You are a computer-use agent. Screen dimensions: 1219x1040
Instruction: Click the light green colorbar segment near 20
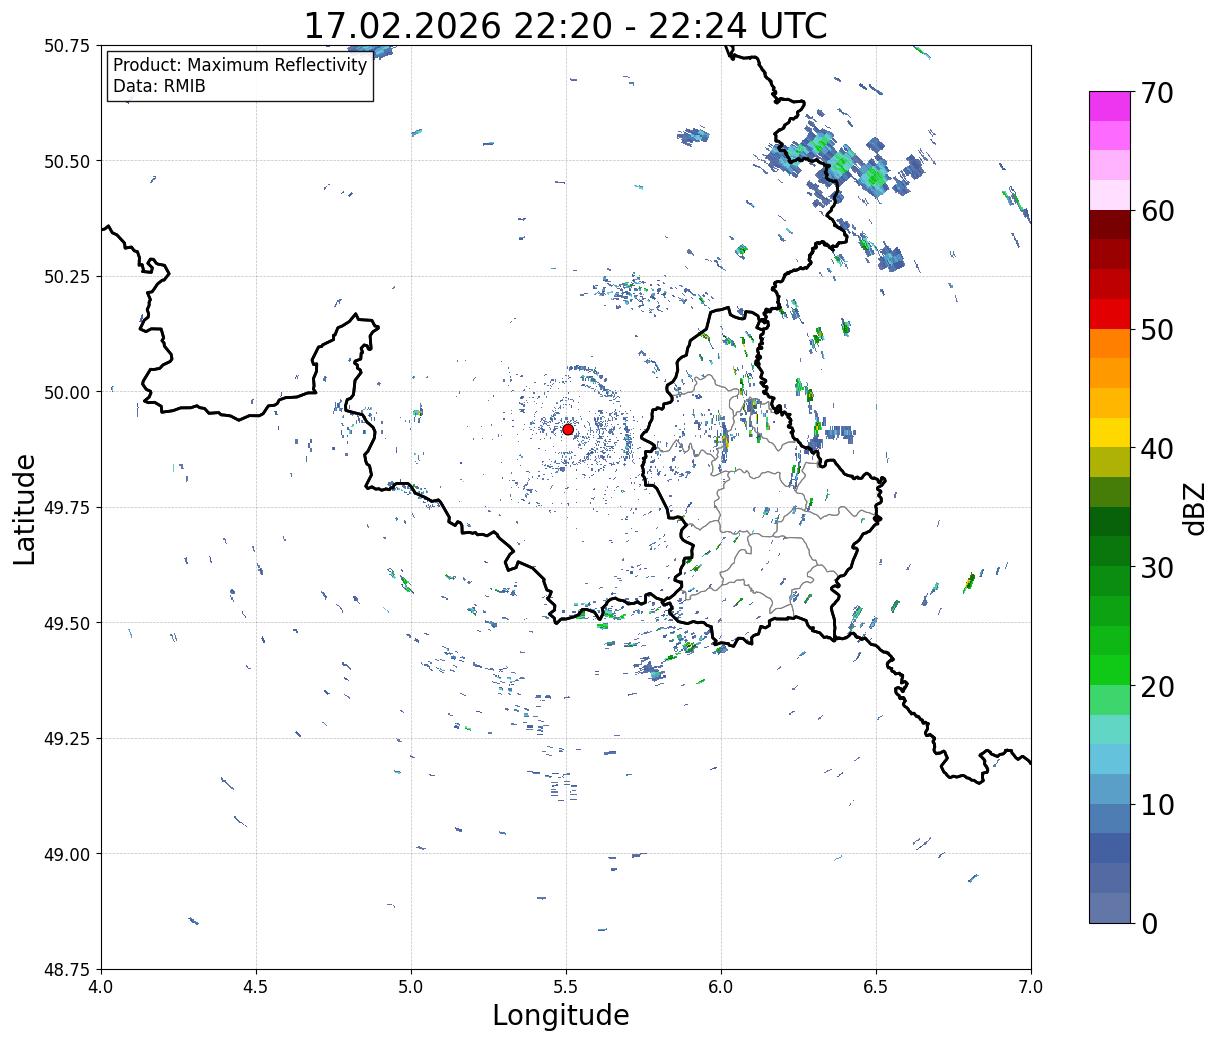pos(1110,700)
